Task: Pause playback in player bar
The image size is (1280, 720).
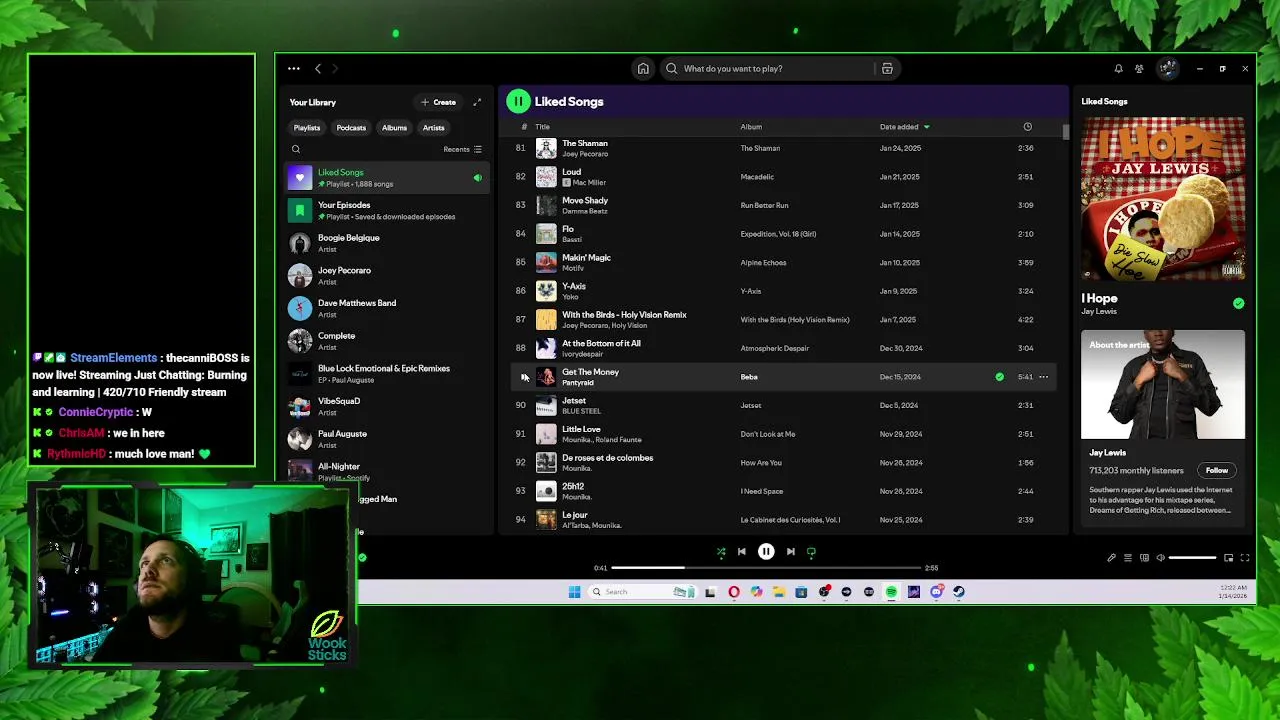Action: pos(766,552)
